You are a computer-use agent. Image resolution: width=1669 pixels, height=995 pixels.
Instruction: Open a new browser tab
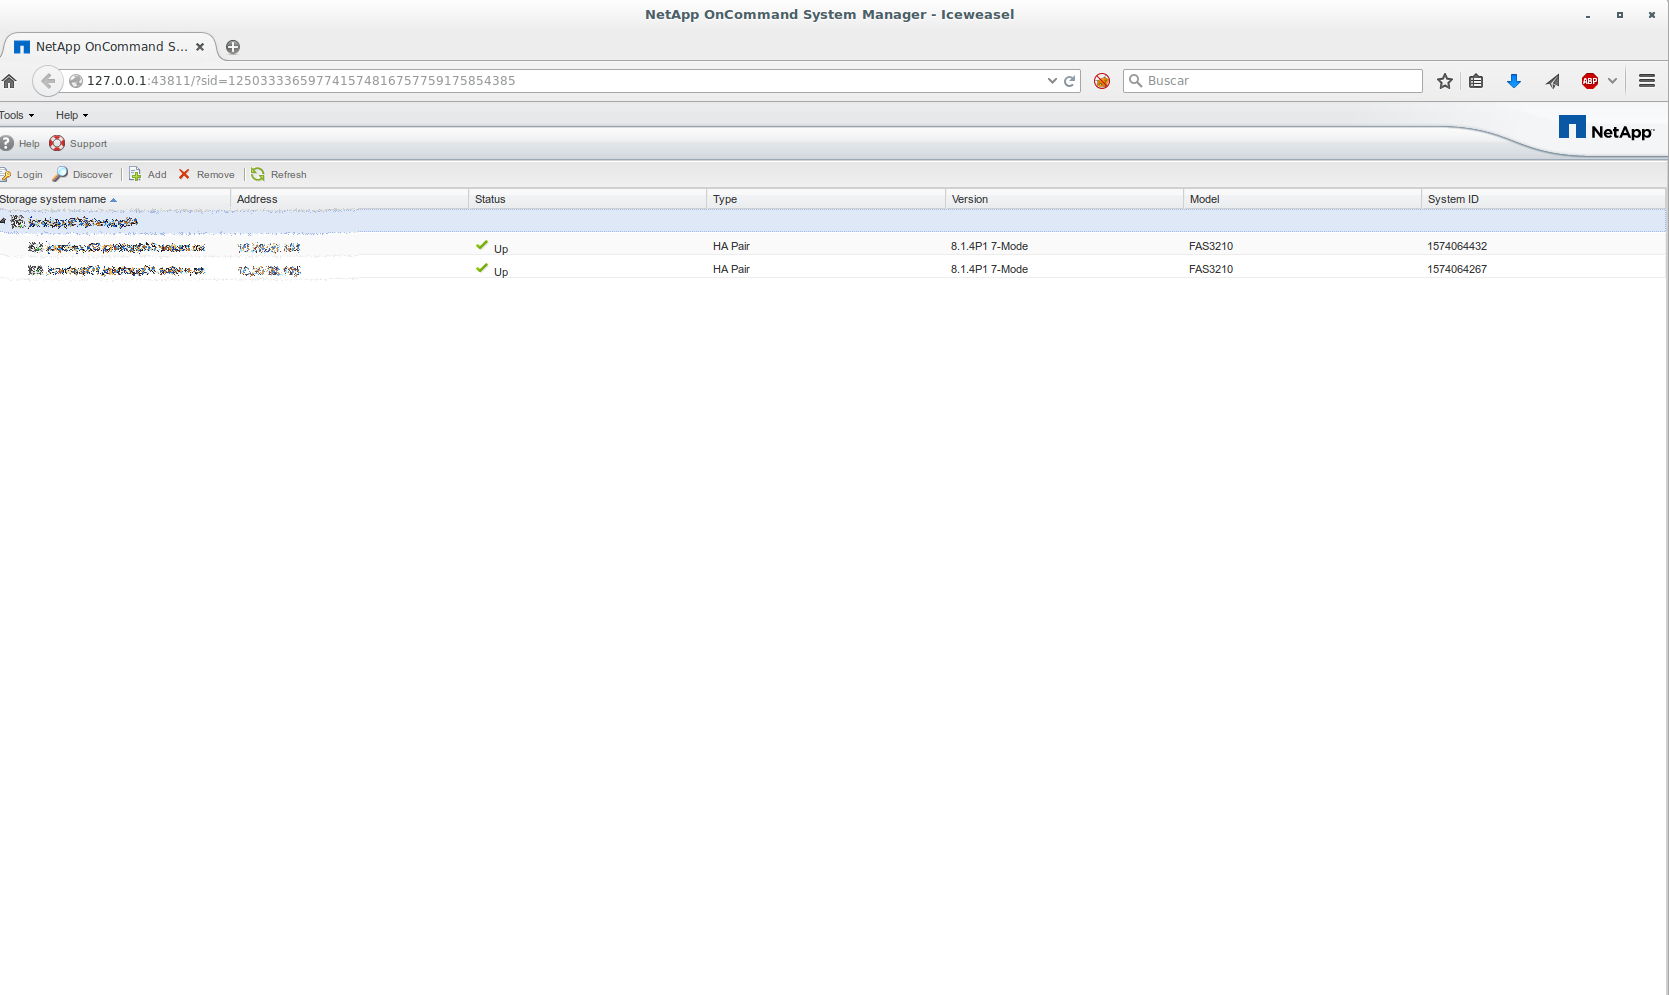233,47
